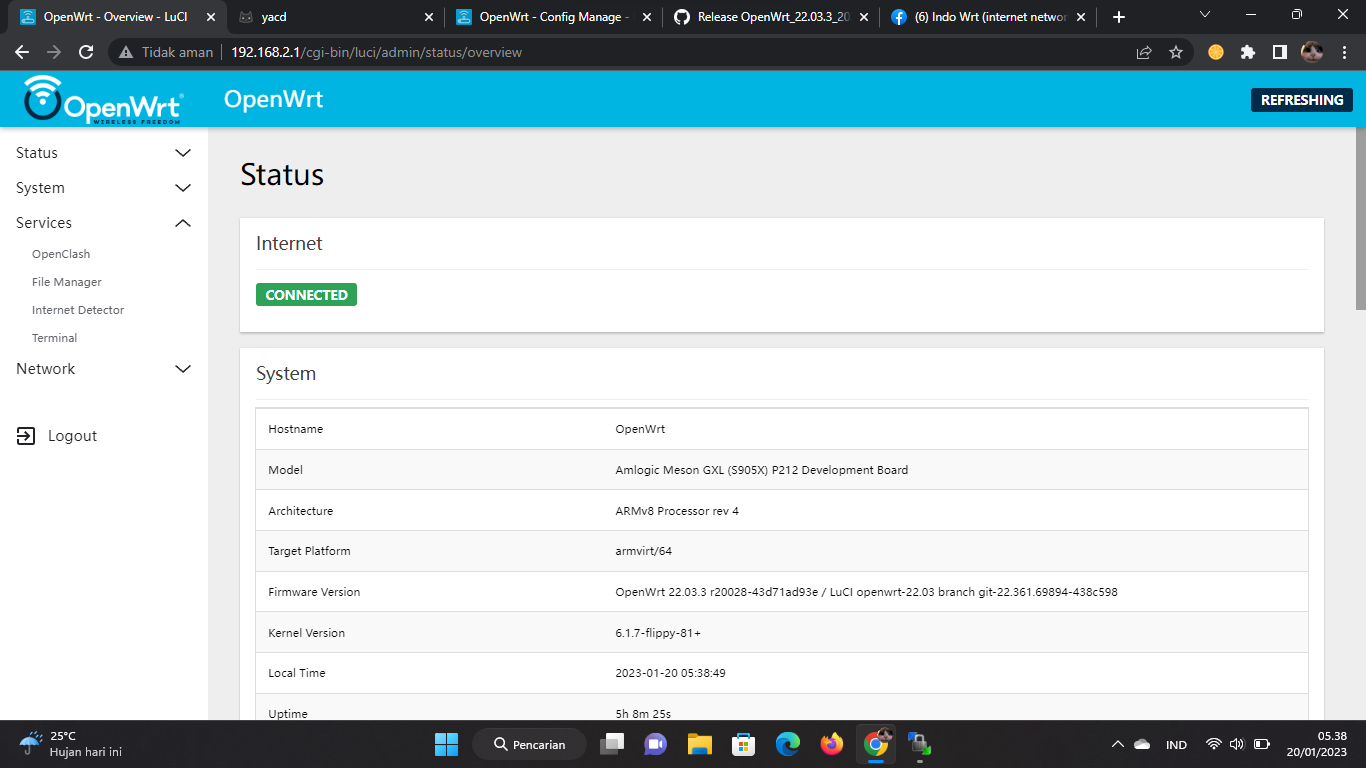Open Firefox from the taskbar
Viewport: 1366px width, 768px height.
tap(831, 744)
